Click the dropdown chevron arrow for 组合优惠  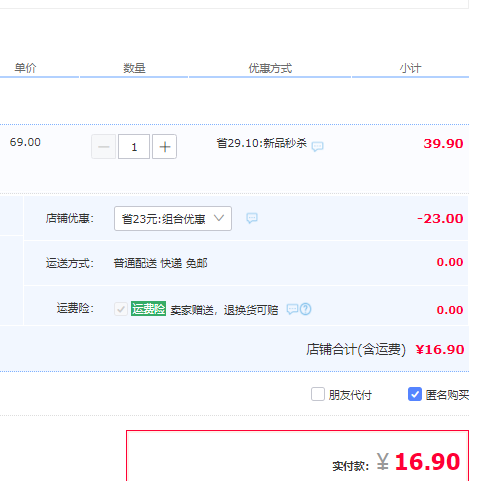(x=219, y=218)
